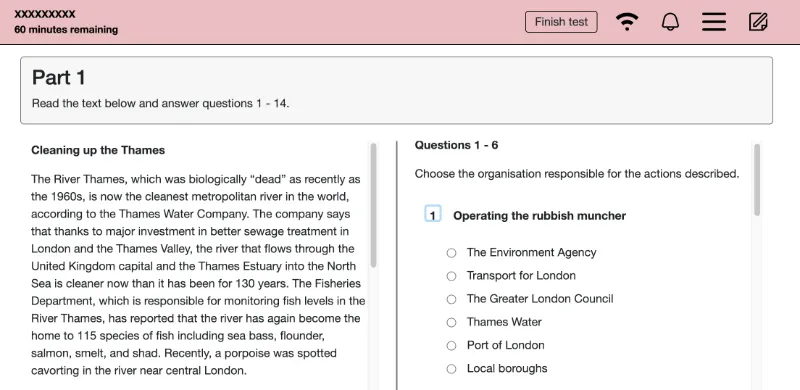Click the reading passage scrollbar
This screenshot has height=390, width=800.
[x=373, y=205]
